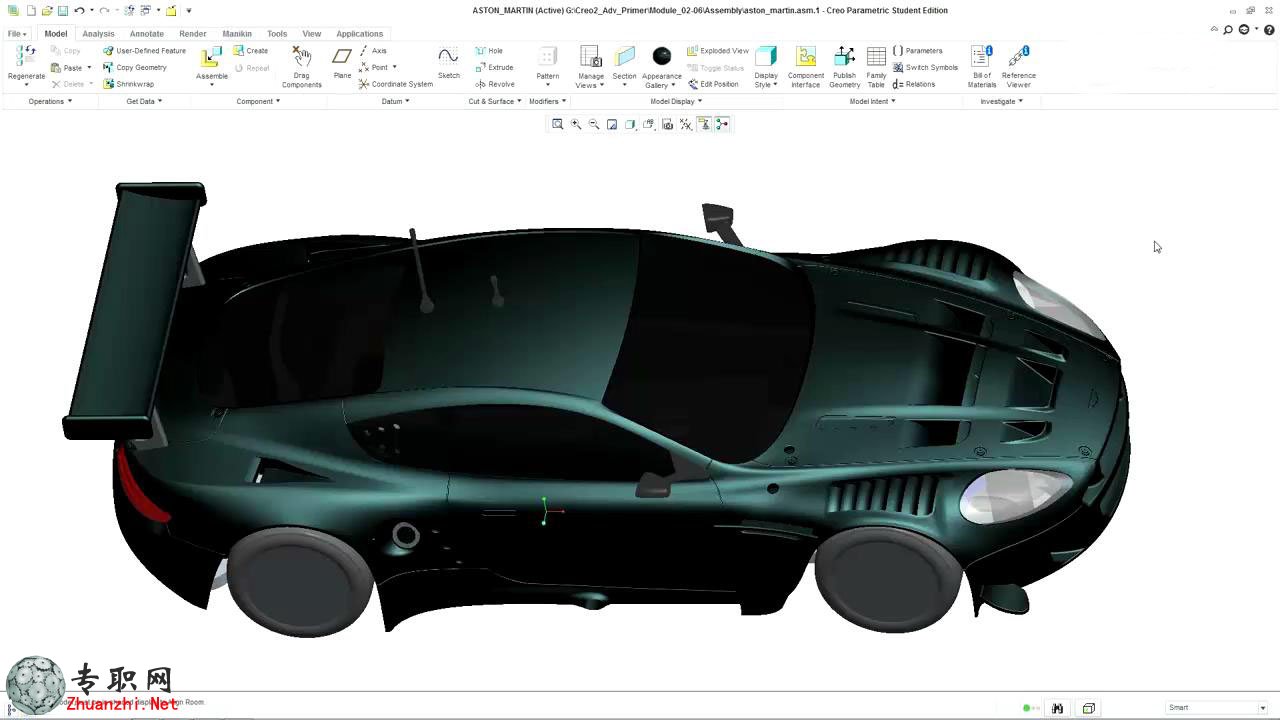The image size is (1280, 720).
Task: Expand the Get Data group
Action: point(144,101)
